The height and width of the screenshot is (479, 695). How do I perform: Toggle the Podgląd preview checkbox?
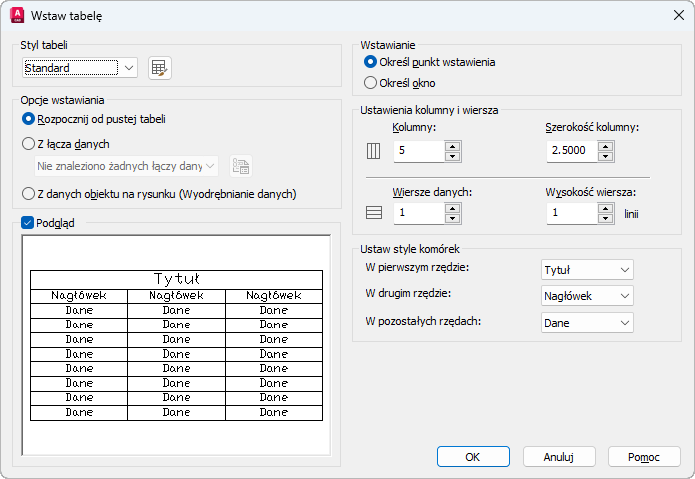(28, 223)
